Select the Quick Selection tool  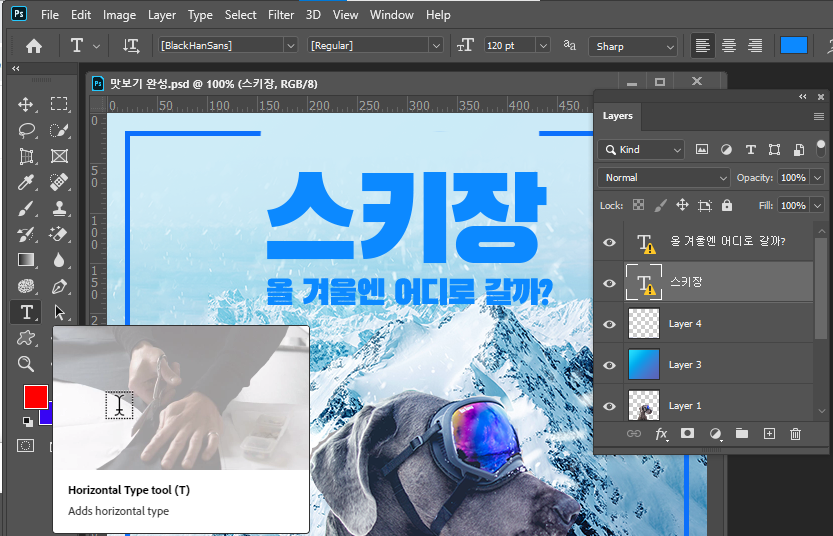point(59,130)
